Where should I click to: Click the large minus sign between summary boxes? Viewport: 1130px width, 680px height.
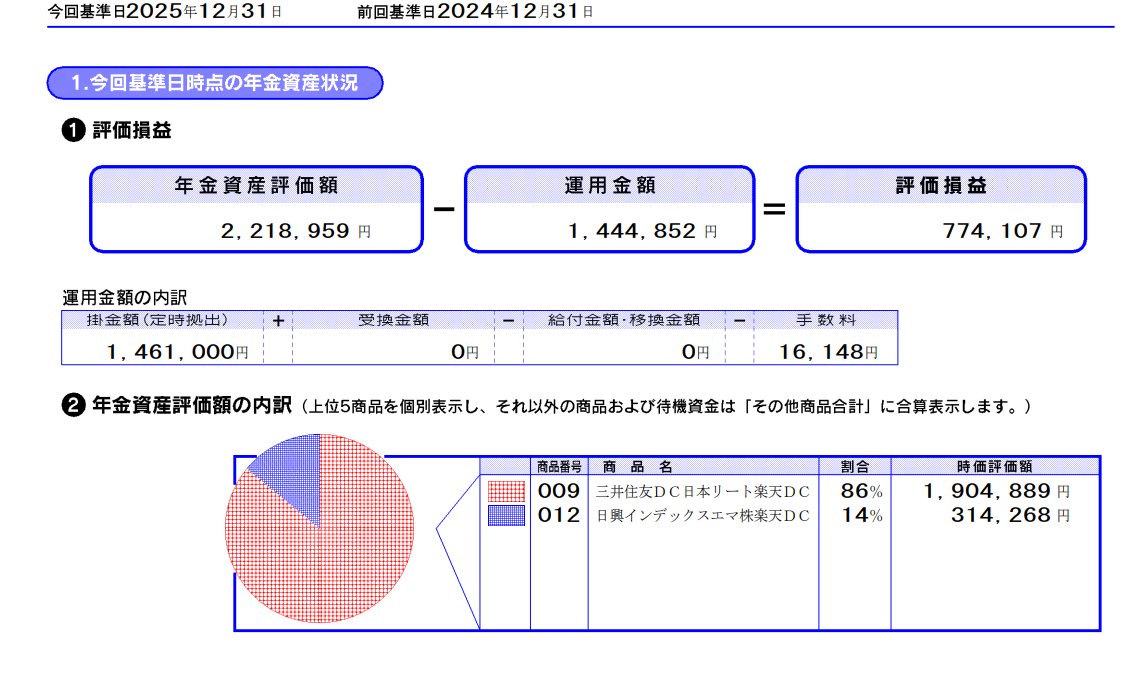coord(444,209)
